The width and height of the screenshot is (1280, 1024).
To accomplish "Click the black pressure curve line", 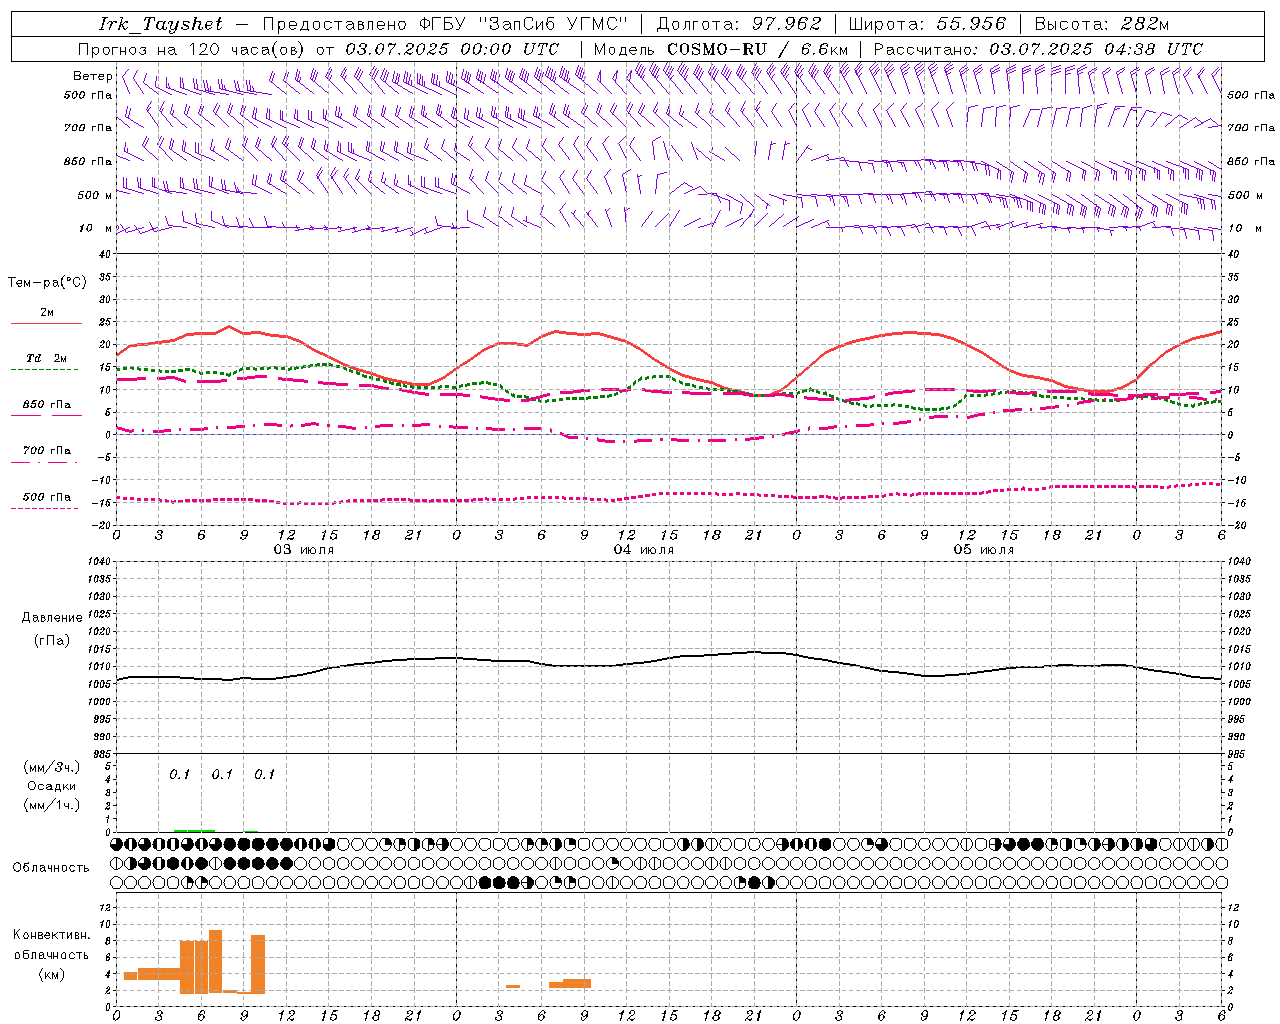I will 670,658.
